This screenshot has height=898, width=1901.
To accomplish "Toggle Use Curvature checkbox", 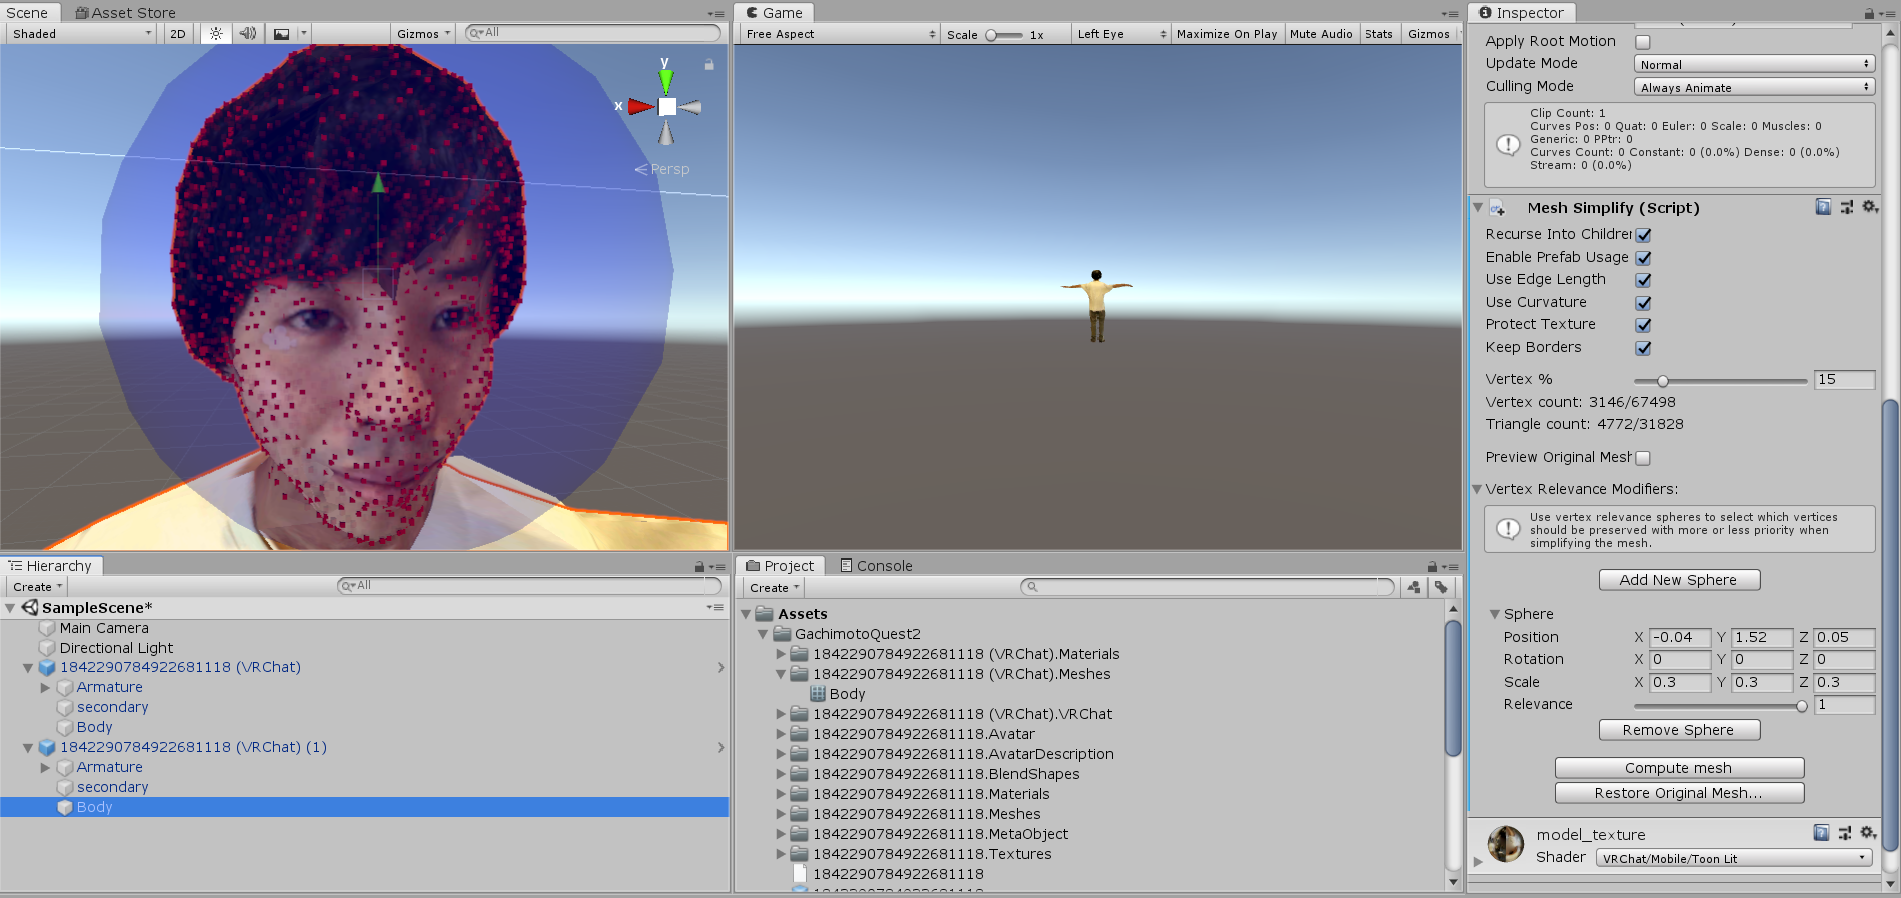I will [x=1643, y=303].
